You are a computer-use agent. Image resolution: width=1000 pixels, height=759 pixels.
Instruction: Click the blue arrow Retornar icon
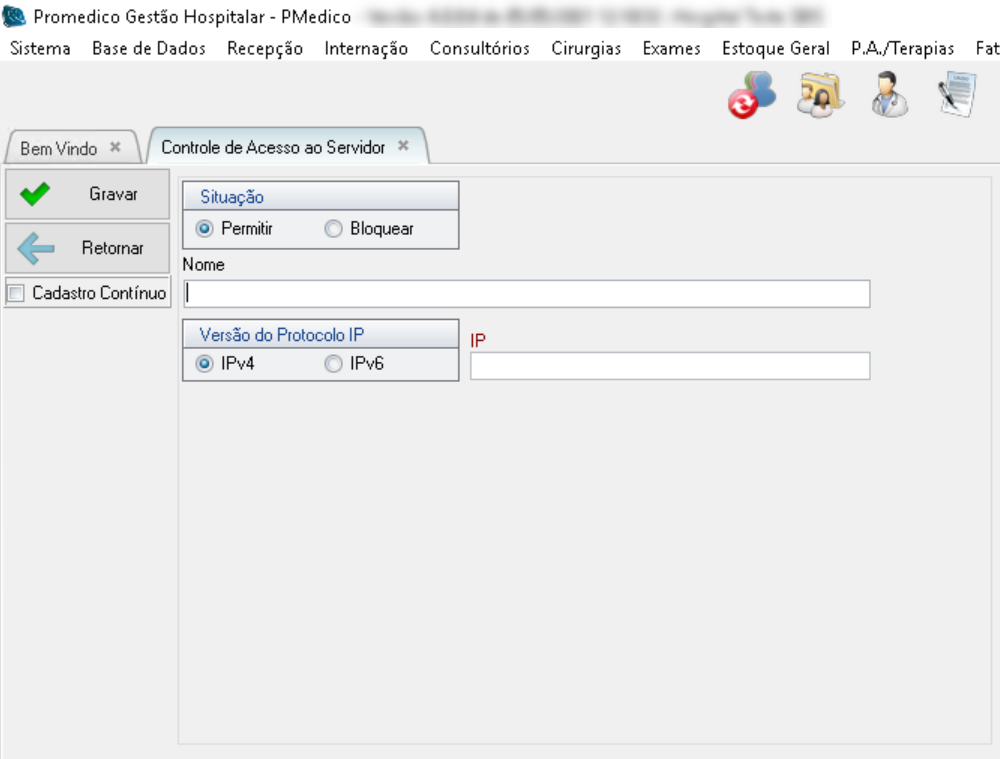(x=36, y=248)
